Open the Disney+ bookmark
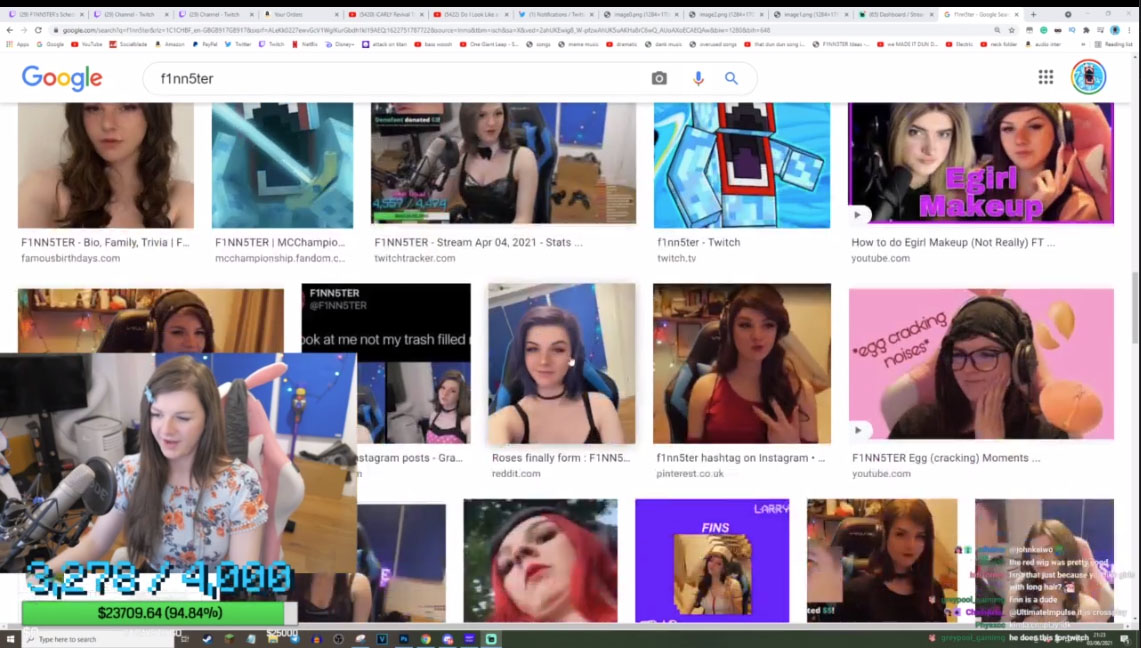This screenshot has height=648, width=1141. [340, 44]
